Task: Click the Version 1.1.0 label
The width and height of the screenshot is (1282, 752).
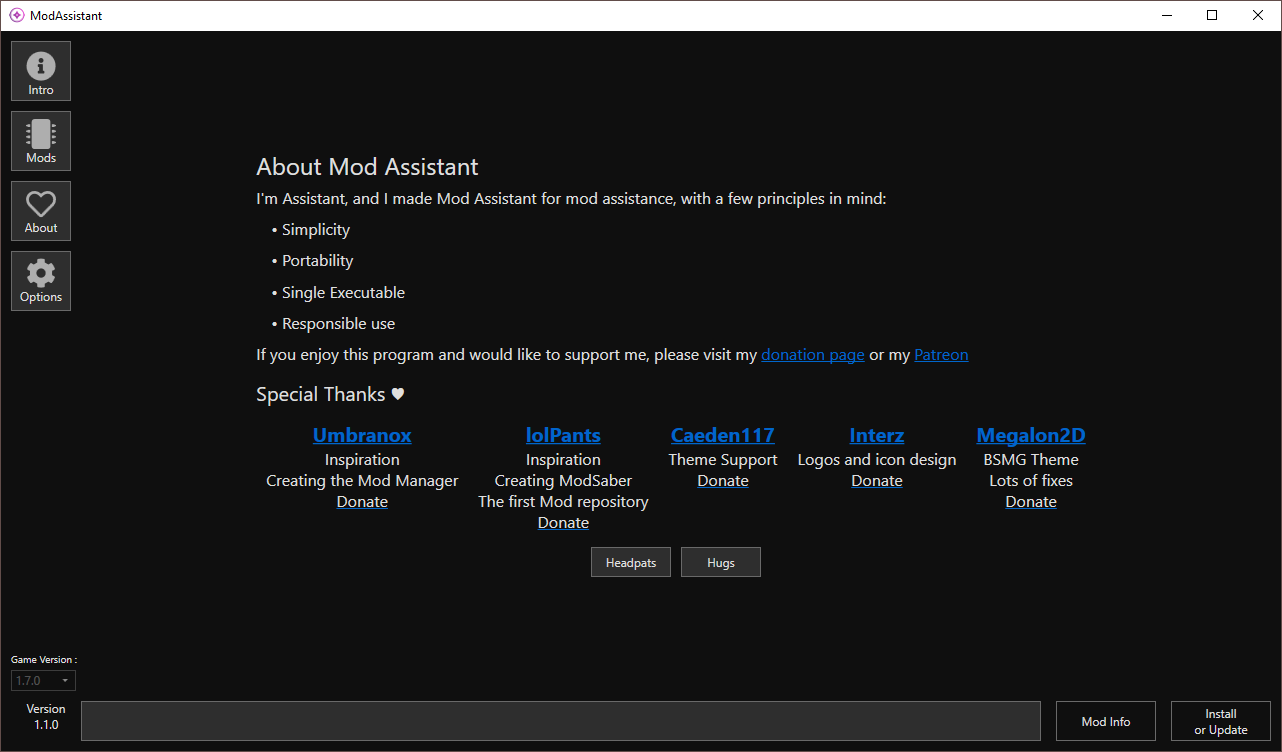Action: pyautogui.click(x=46, y=716)
